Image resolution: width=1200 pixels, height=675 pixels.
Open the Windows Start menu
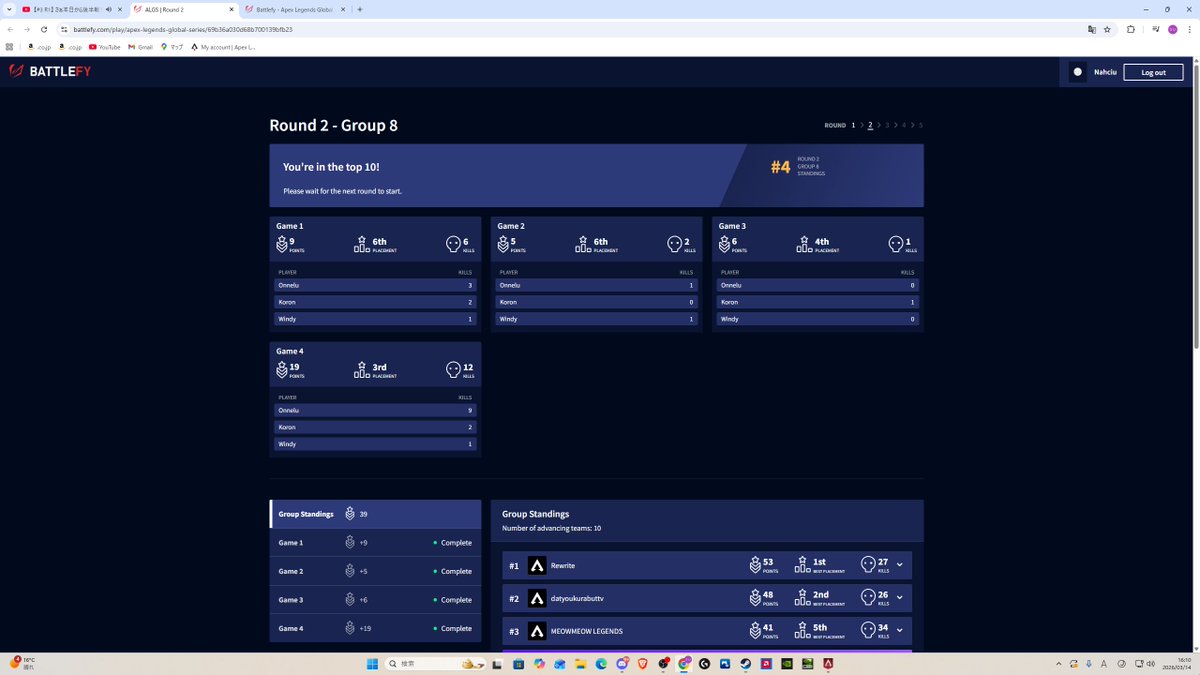372,663
